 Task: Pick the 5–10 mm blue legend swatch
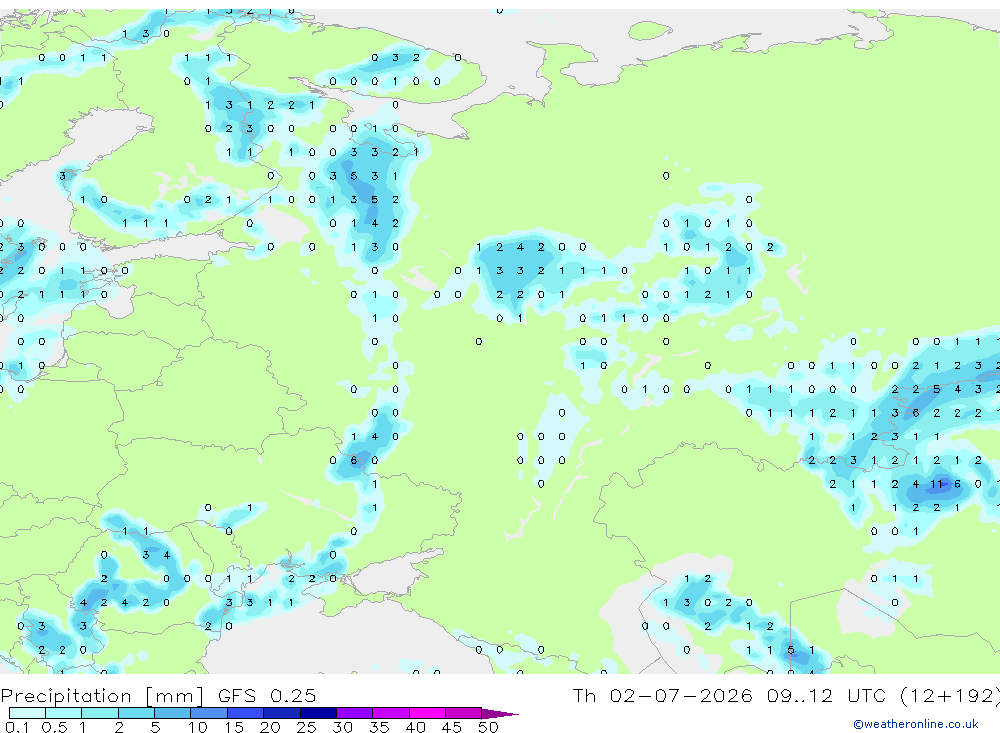point(173,713)
